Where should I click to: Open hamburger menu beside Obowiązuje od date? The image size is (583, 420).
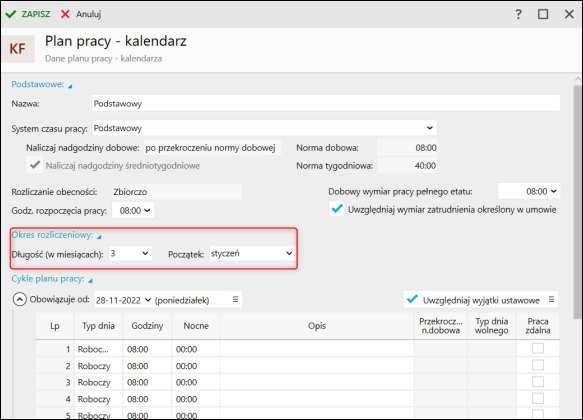(235, 299)
